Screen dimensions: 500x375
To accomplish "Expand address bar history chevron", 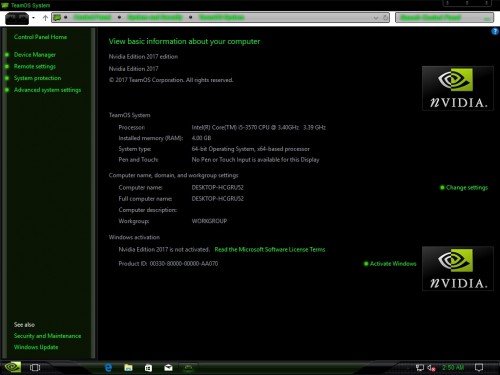I will coord(376,18).
